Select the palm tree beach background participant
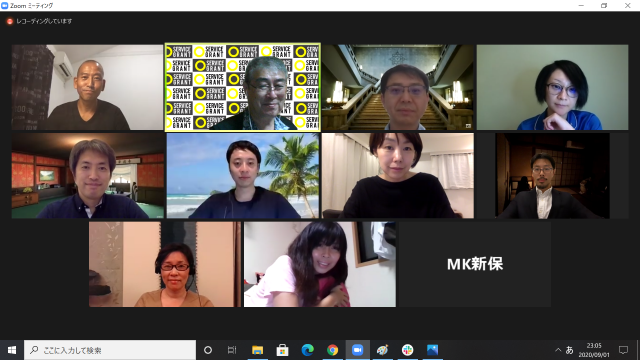This screenshot has height=360, width=640. (x=243, y=176)
